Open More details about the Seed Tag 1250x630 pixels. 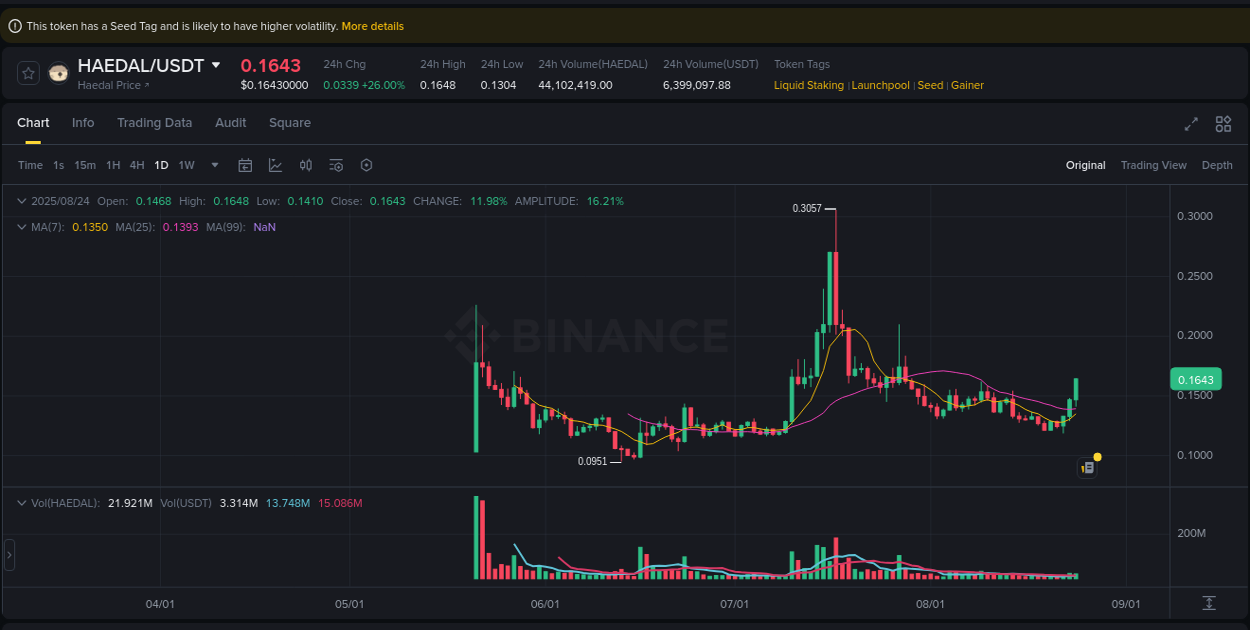point(372,26)
